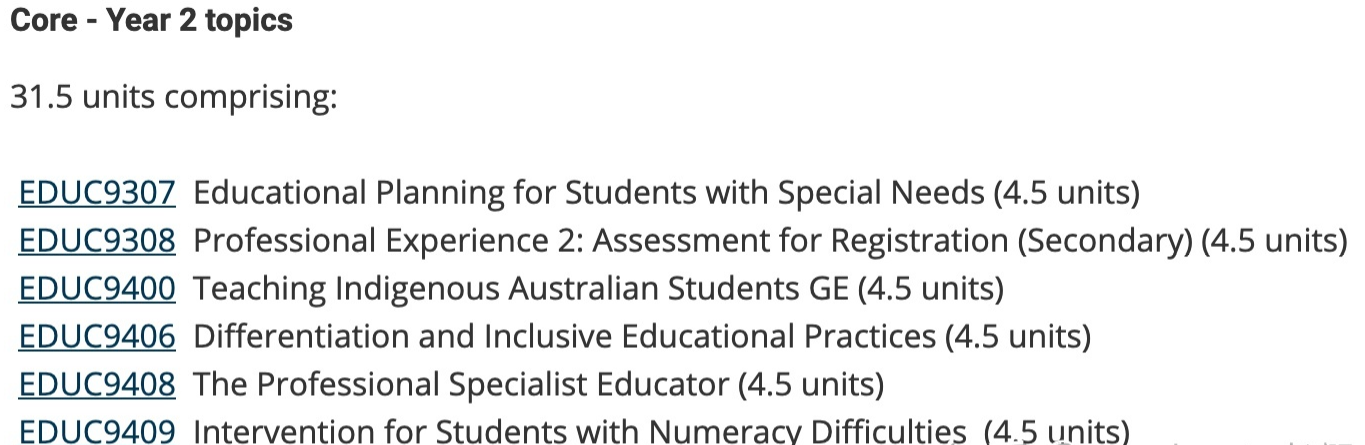Click the '31.5 units comprising:' text
Viewport: 1365px width, 445px height.
pyautogui.click(x=174, y=97)
